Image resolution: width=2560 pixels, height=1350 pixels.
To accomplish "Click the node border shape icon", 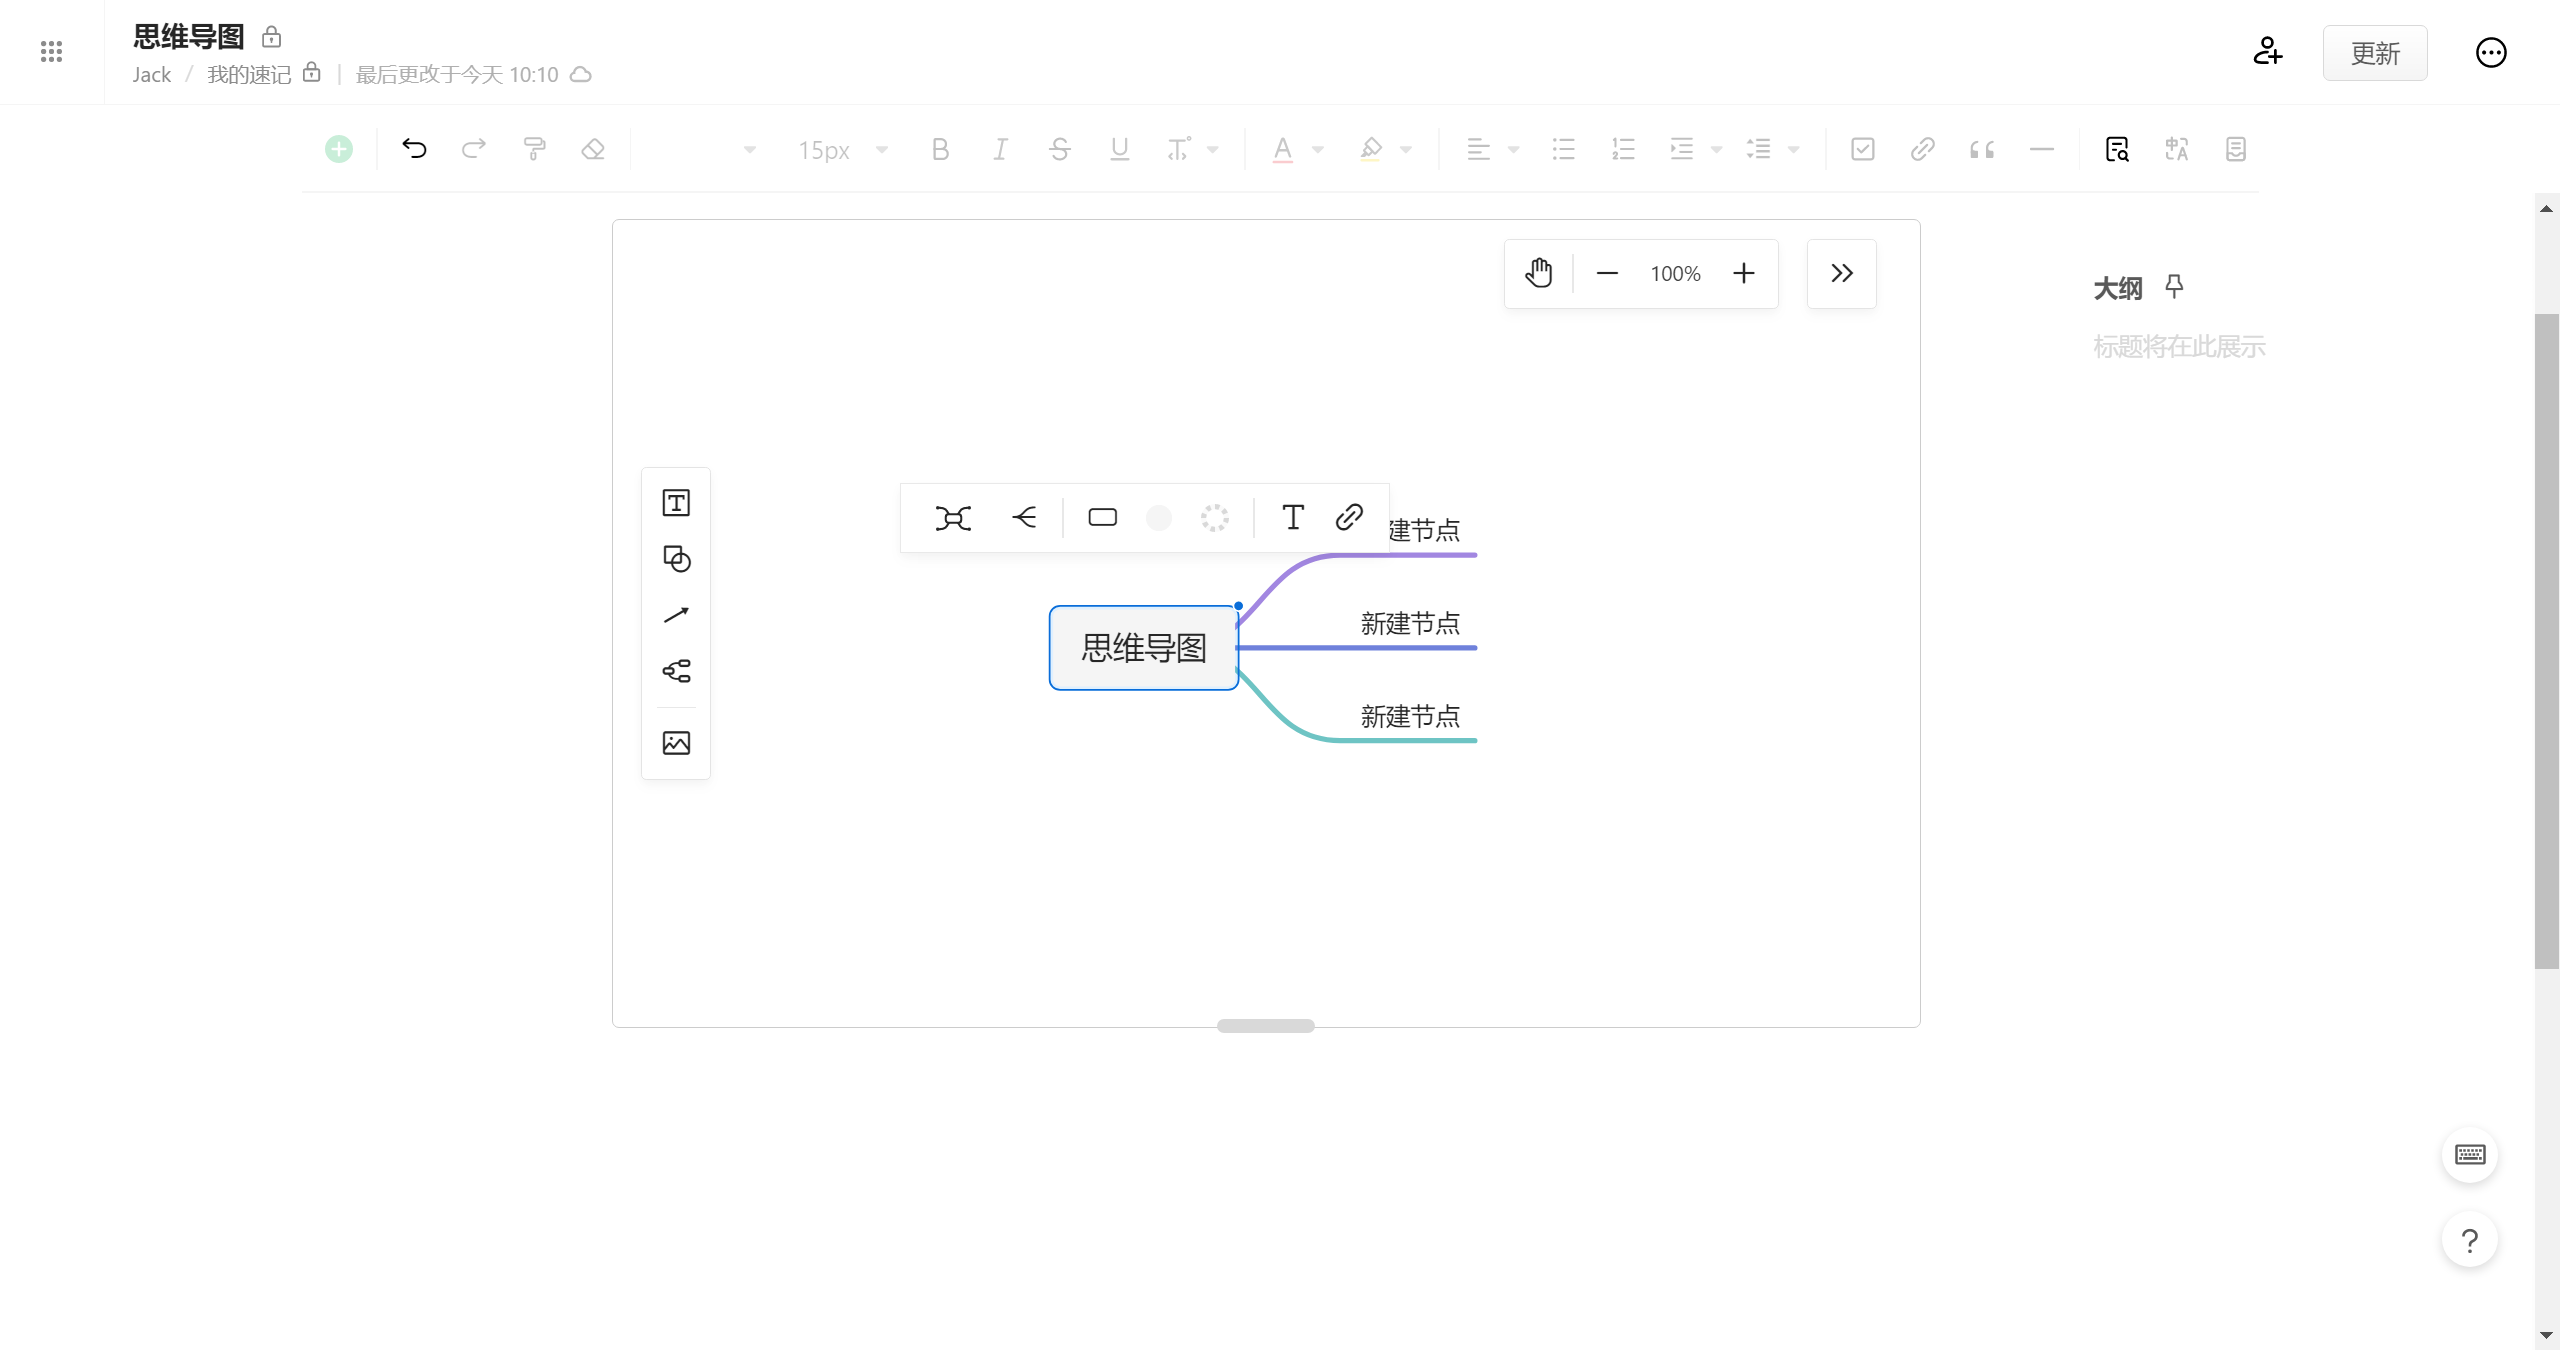I will (x=1102, y=518).
